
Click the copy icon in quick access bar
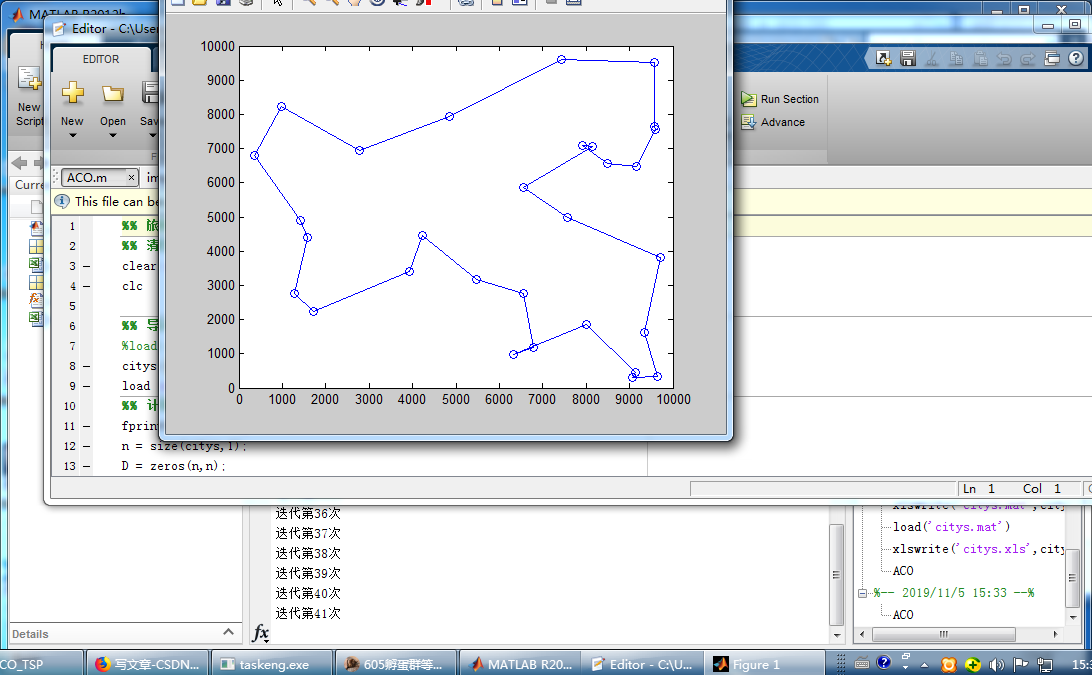(x=956, y=59)
